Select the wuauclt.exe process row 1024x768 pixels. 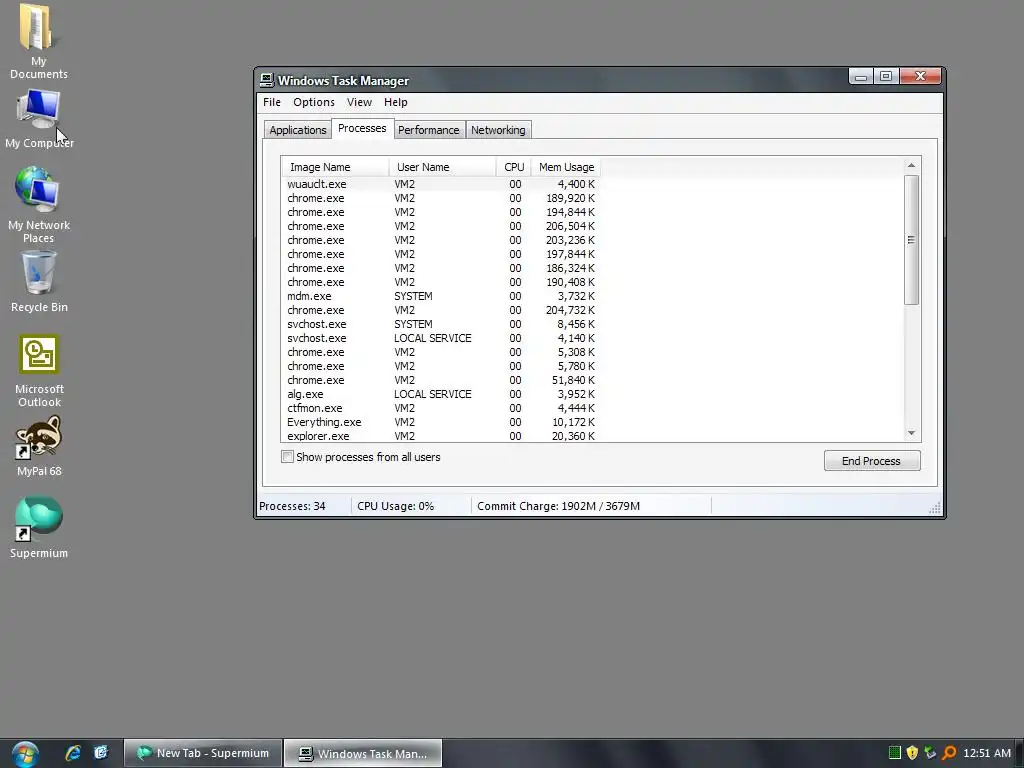coord(441,184)
